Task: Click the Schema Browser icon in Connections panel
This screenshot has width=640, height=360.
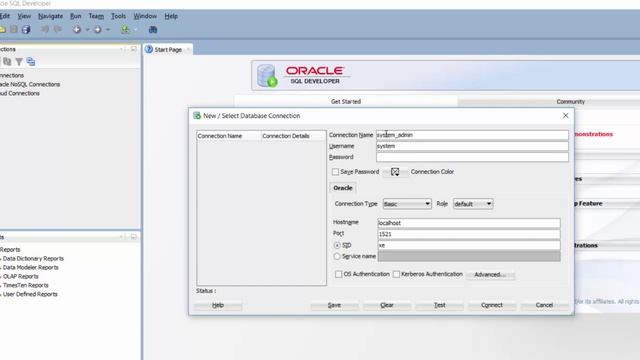Action: click(x=31, y=62)
